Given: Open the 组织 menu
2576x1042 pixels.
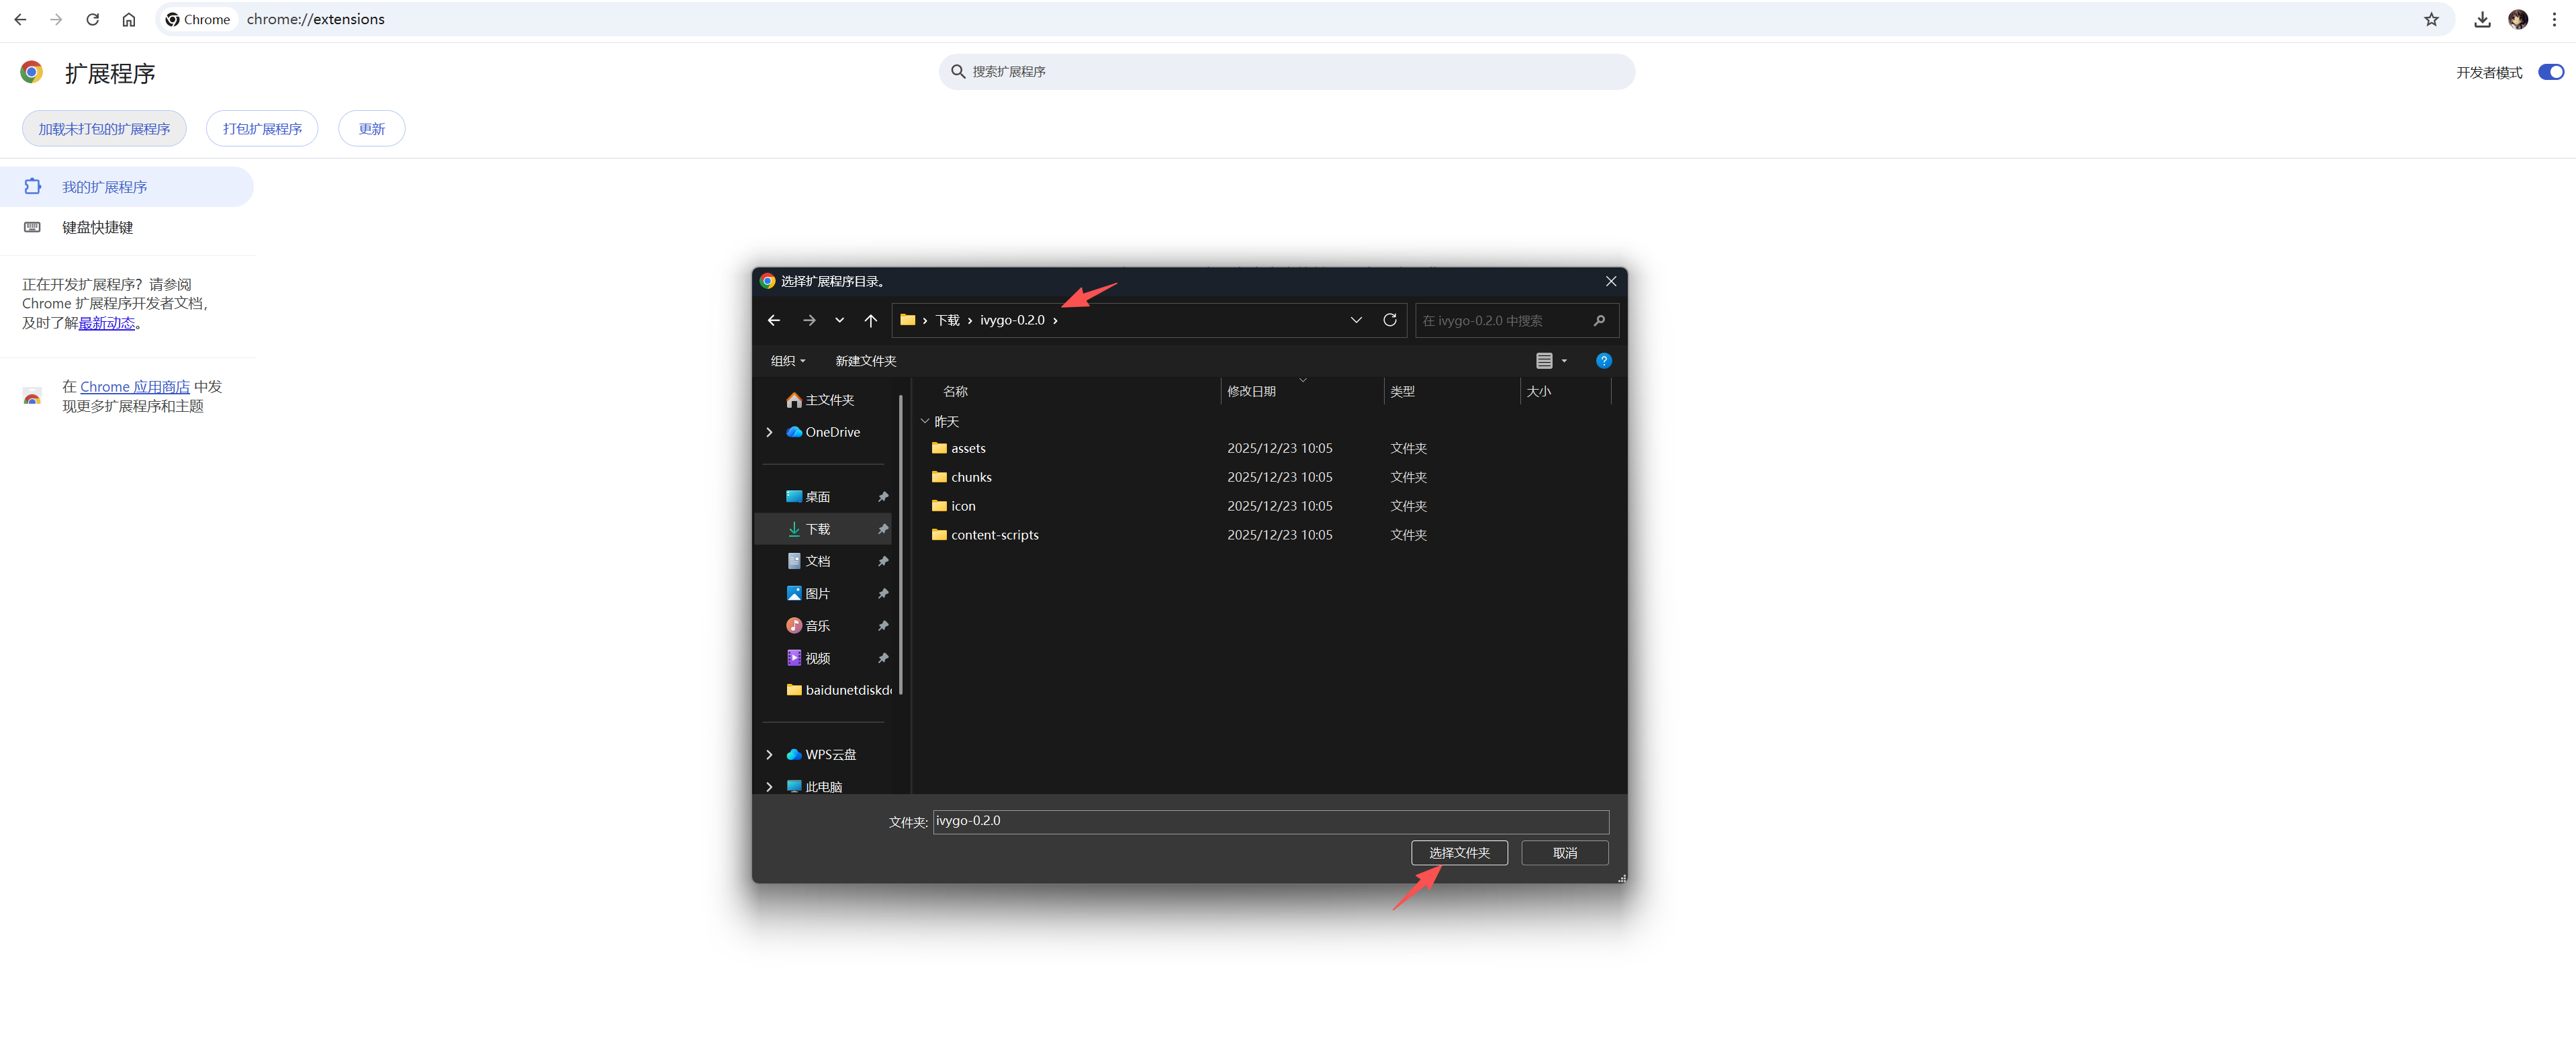Looking at the screenshot, I should click(787, 361).
